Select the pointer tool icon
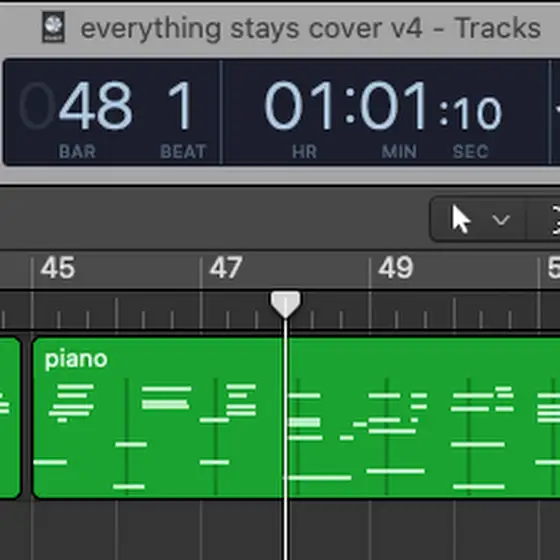The height and width of the screenshot is (560, 560). point(461,220)
